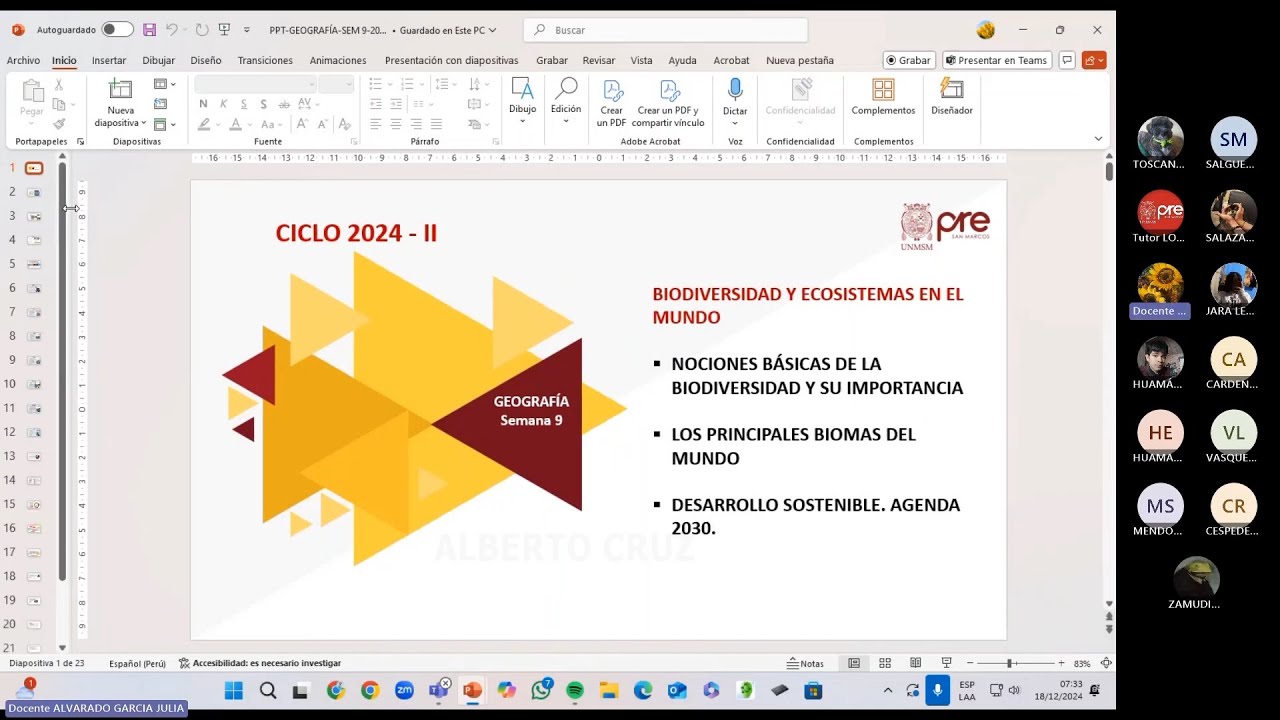The width and height of the screenshot is (1280, 720).
Task: Open the Presentación con diapositivas tab
Action: (x=451, y=60)
